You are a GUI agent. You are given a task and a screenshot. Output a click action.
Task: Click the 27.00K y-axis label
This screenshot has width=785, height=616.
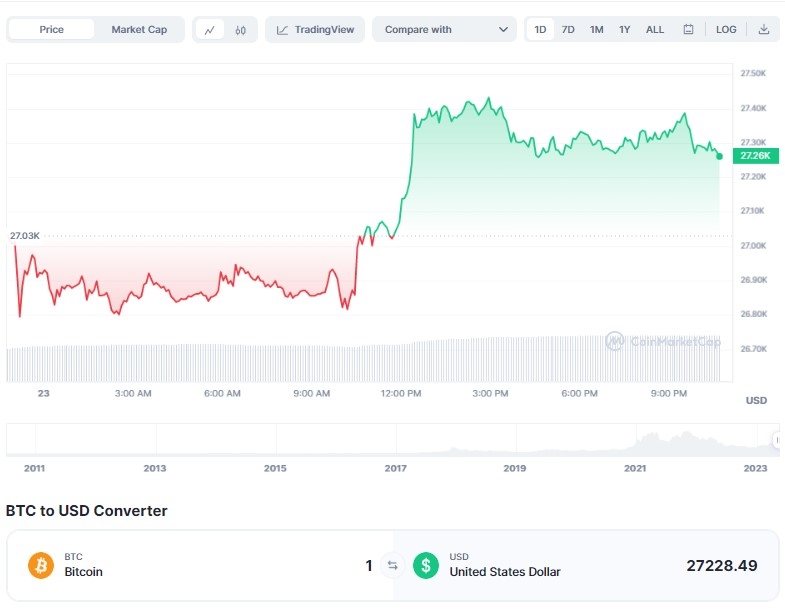click(753, 245)
